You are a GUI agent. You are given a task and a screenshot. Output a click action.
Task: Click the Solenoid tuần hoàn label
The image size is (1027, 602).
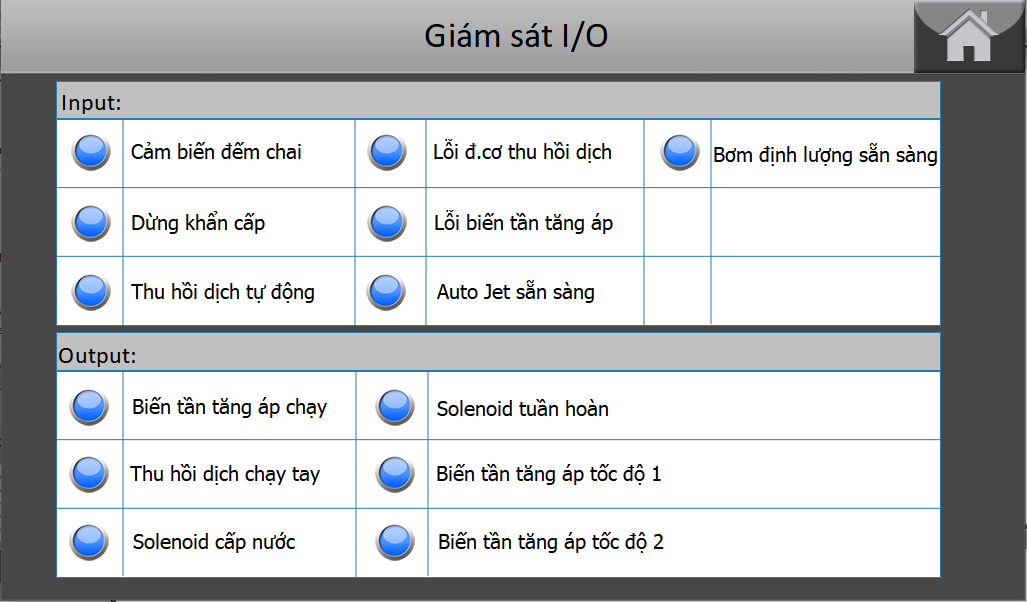(x=523, y=409)
